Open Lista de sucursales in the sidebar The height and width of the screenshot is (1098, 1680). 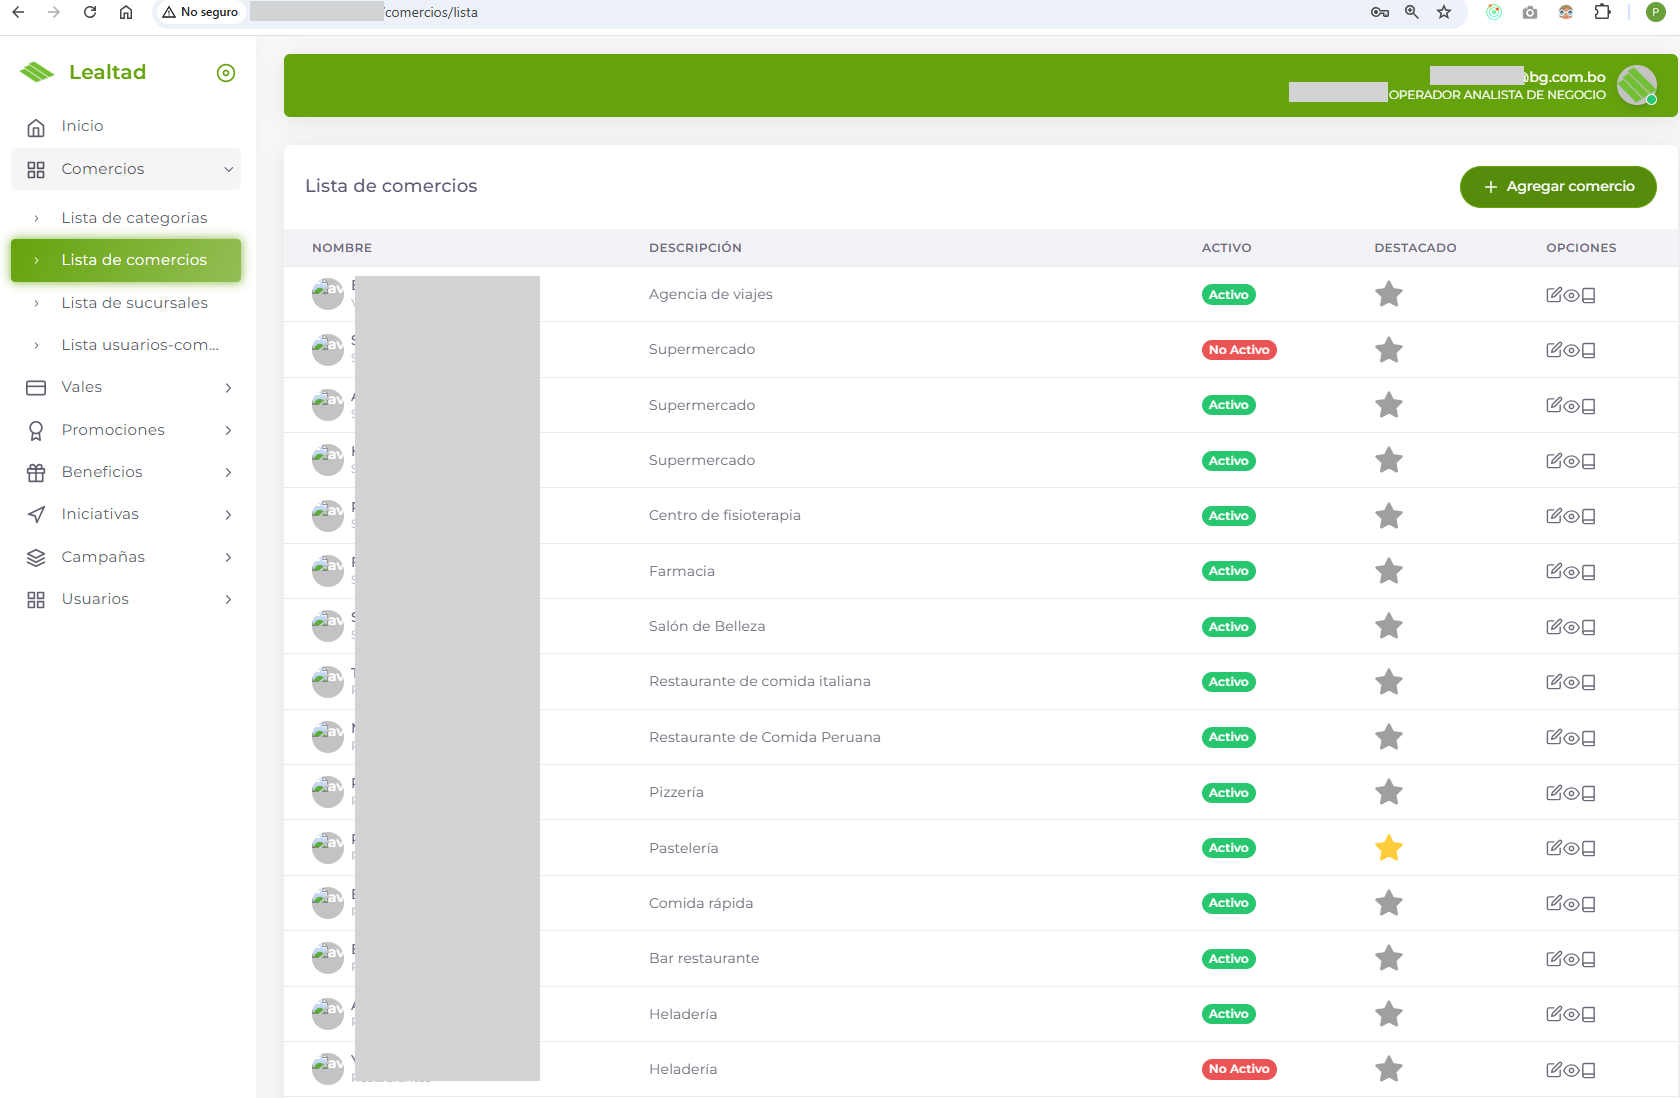(134, 302)
